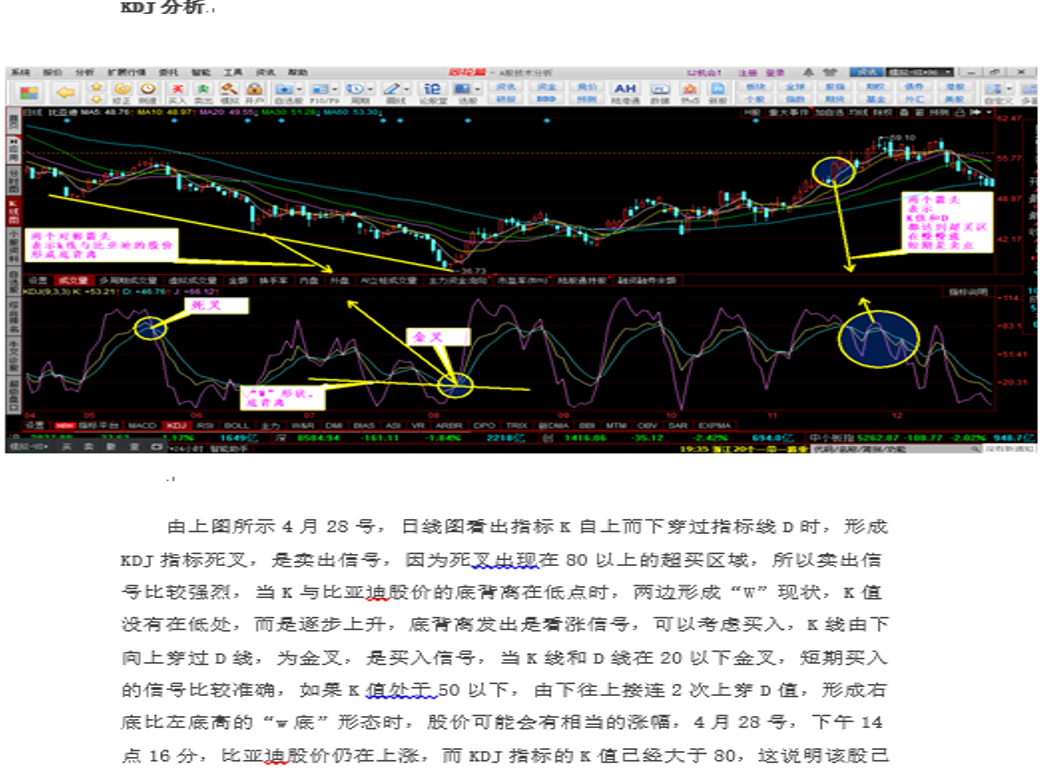This screenshot has width=1043, height=768.
Task: Click the blue 资讯 button in title bar
Action: (x=866, y=72)
